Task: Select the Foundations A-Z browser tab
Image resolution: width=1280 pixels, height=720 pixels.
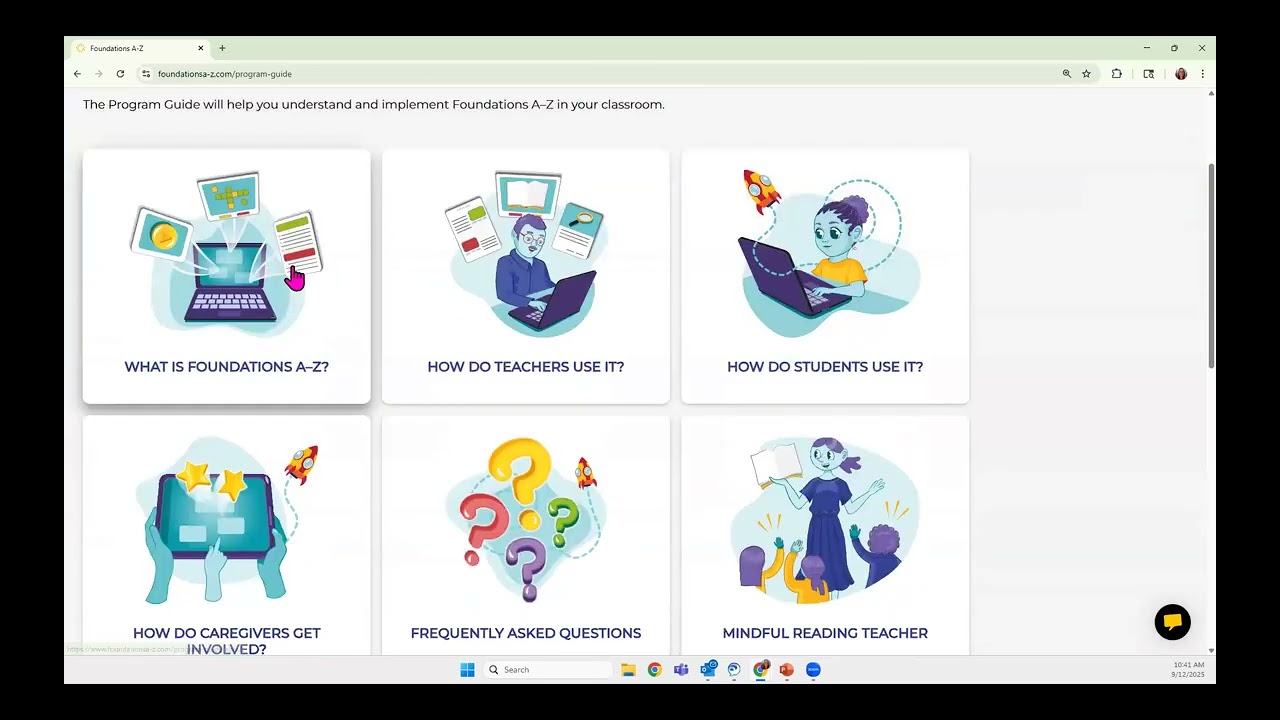Action: coord(140,48)
